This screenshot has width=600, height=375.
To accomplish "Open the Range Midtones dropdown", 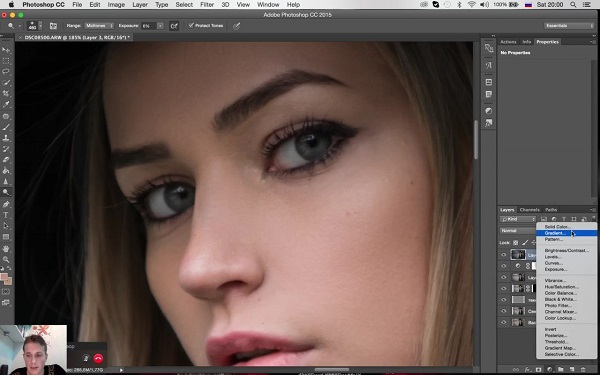I will pos(99,26).
